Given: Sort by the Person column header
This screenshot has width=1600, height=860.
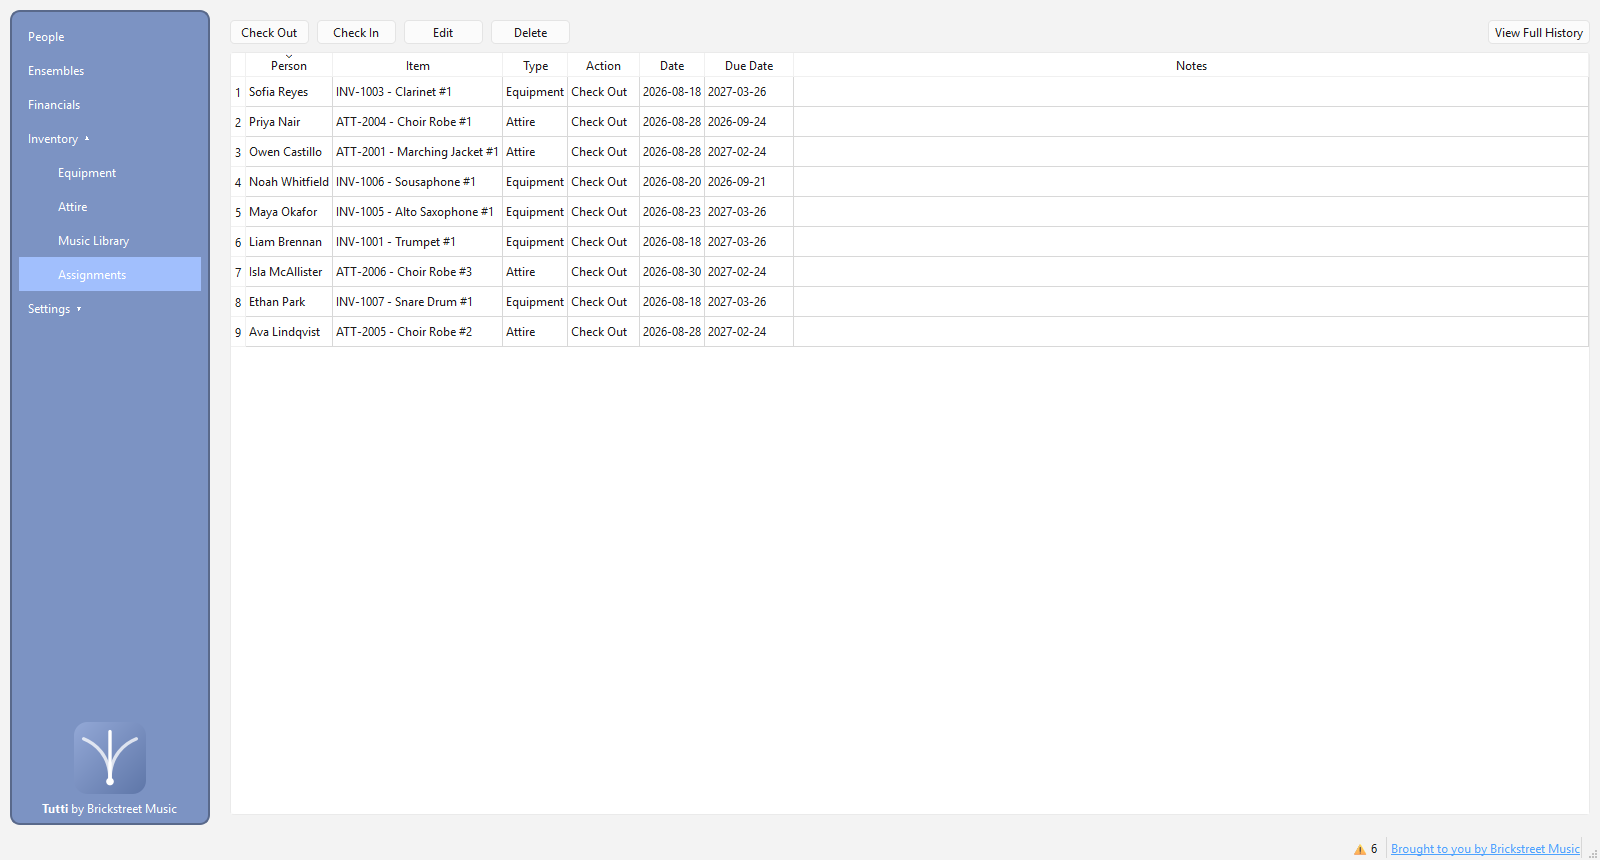Looking at the screenshot, I should (x=289, y=65).
